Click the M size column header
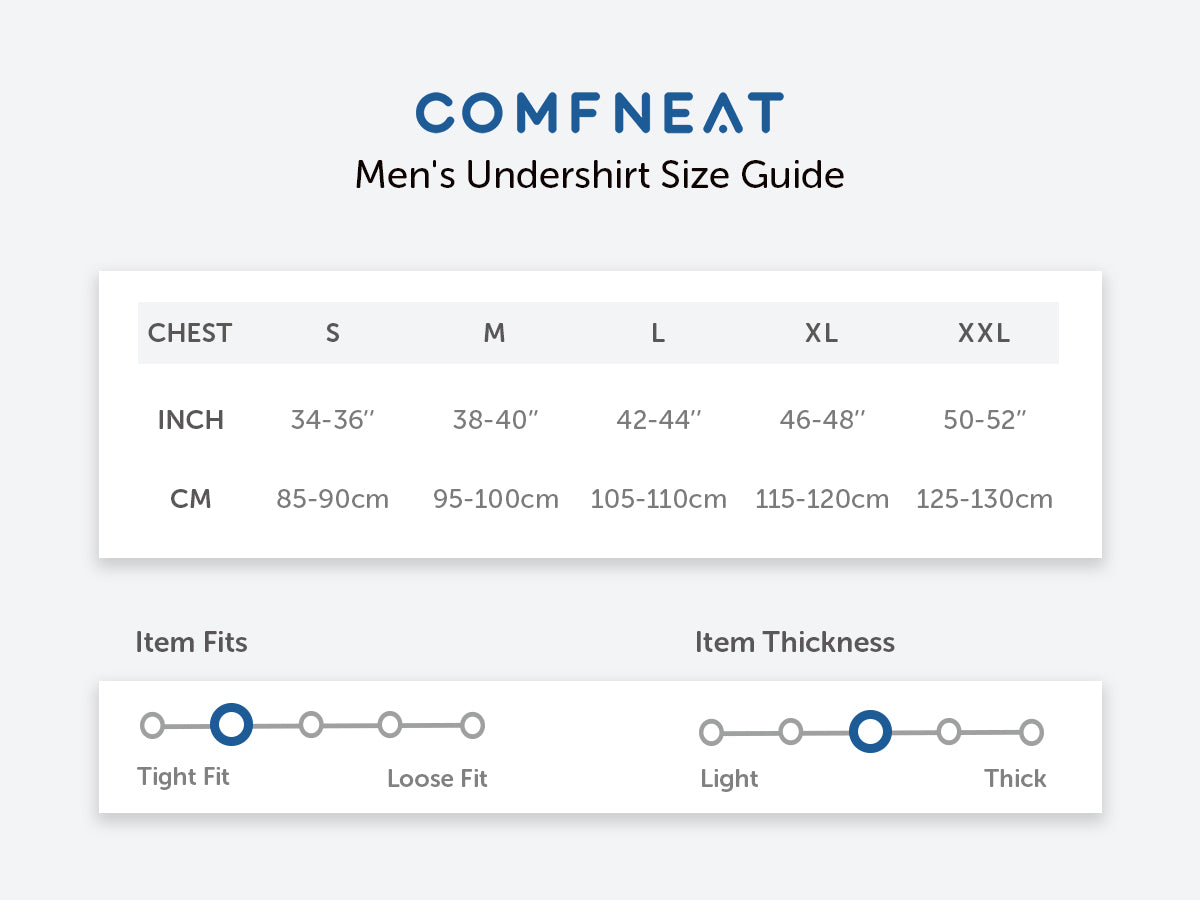1200x900 pixels. pyautogui.click(x=495, y=333)
